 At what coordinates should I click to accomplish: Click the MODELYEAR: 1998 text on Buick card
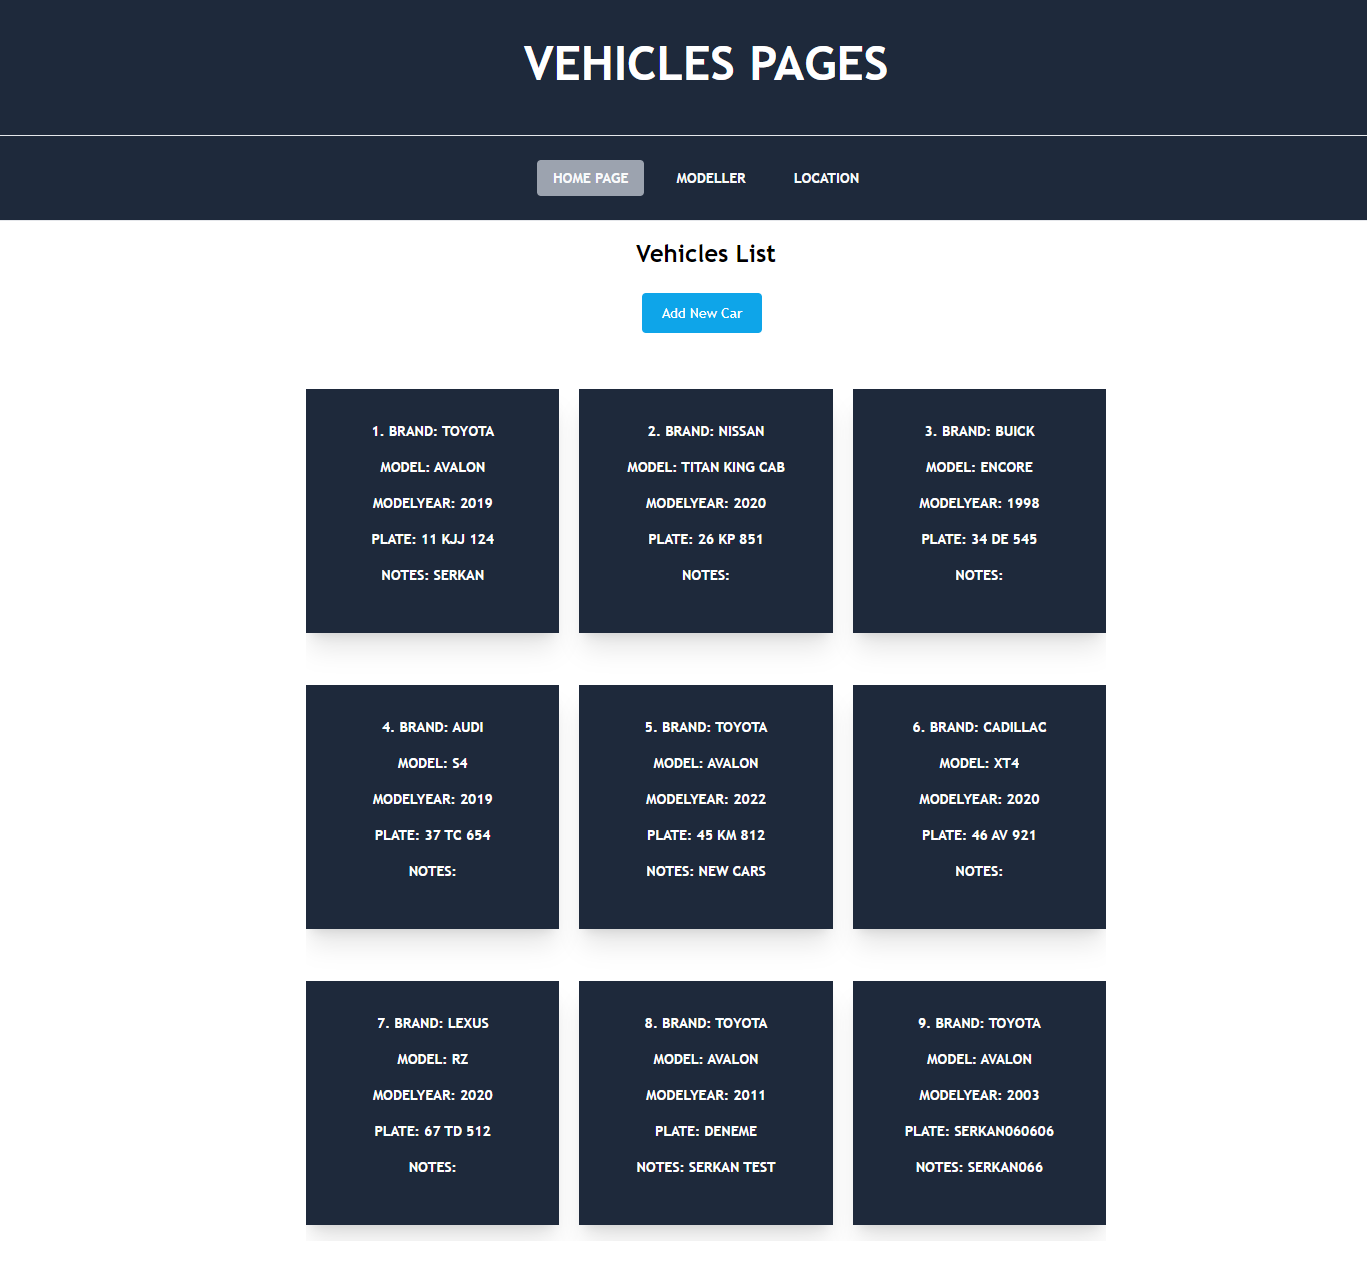tap(979, 503)
